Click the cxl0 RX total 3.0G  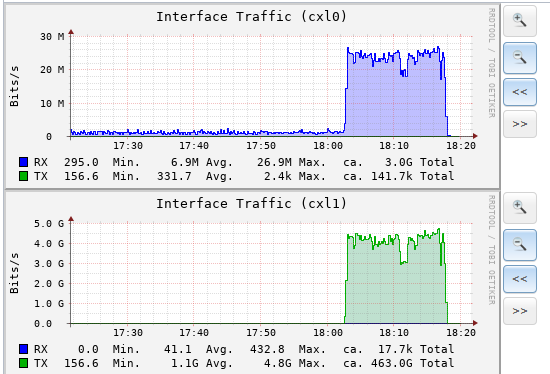(398, 162)
